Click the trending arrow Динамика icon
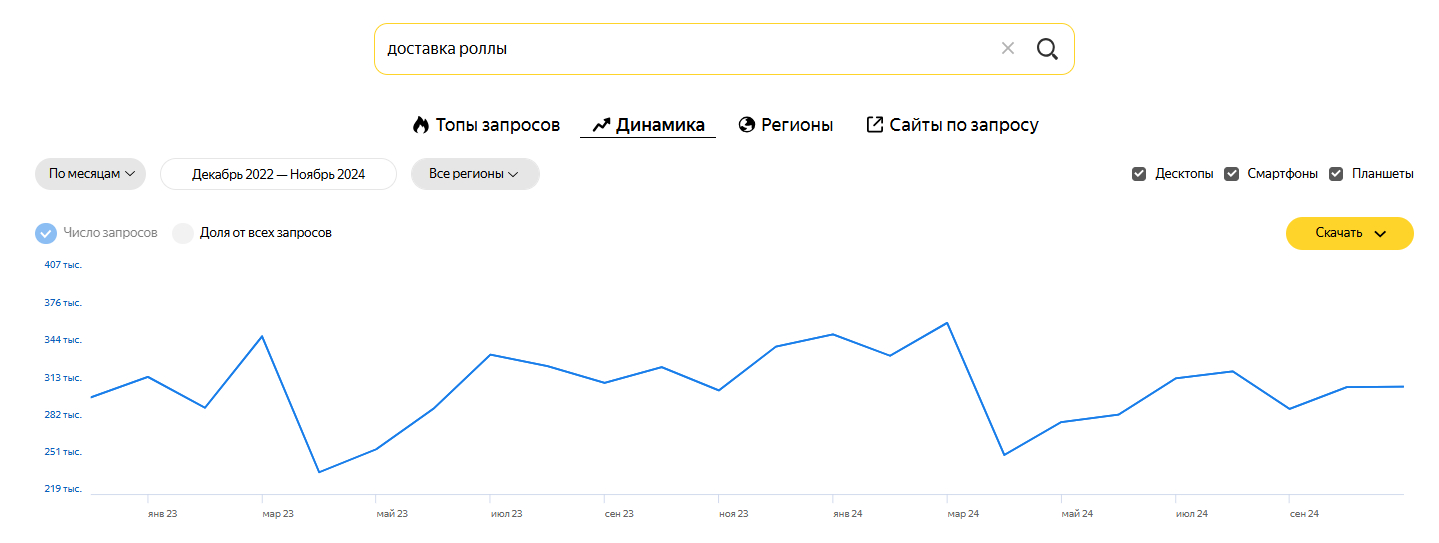This screenshot has height=543, width=1439. [601, 125]
